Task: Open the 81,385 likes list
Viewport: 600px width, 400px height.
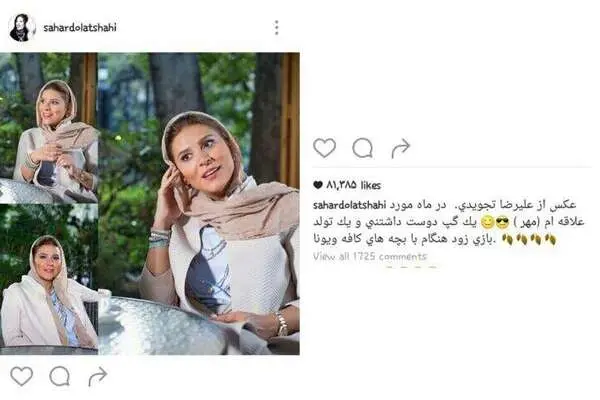Action: [353, 185]
